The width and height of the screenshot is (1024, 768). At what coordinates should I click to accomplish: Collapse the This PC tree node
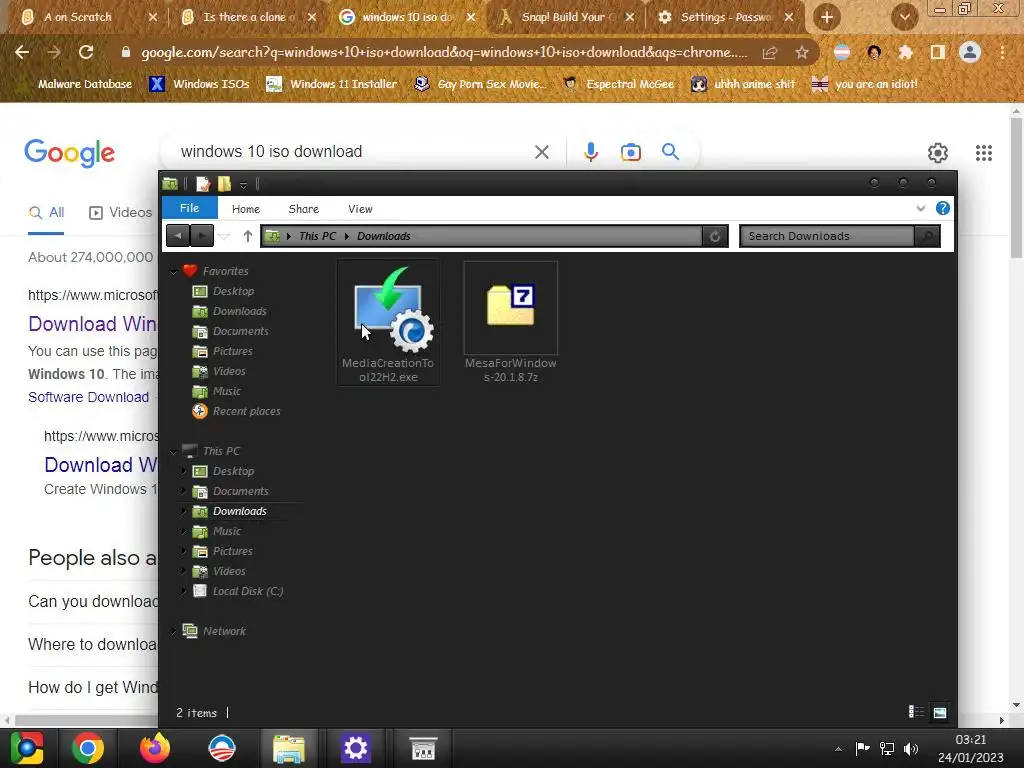[174, 451]
